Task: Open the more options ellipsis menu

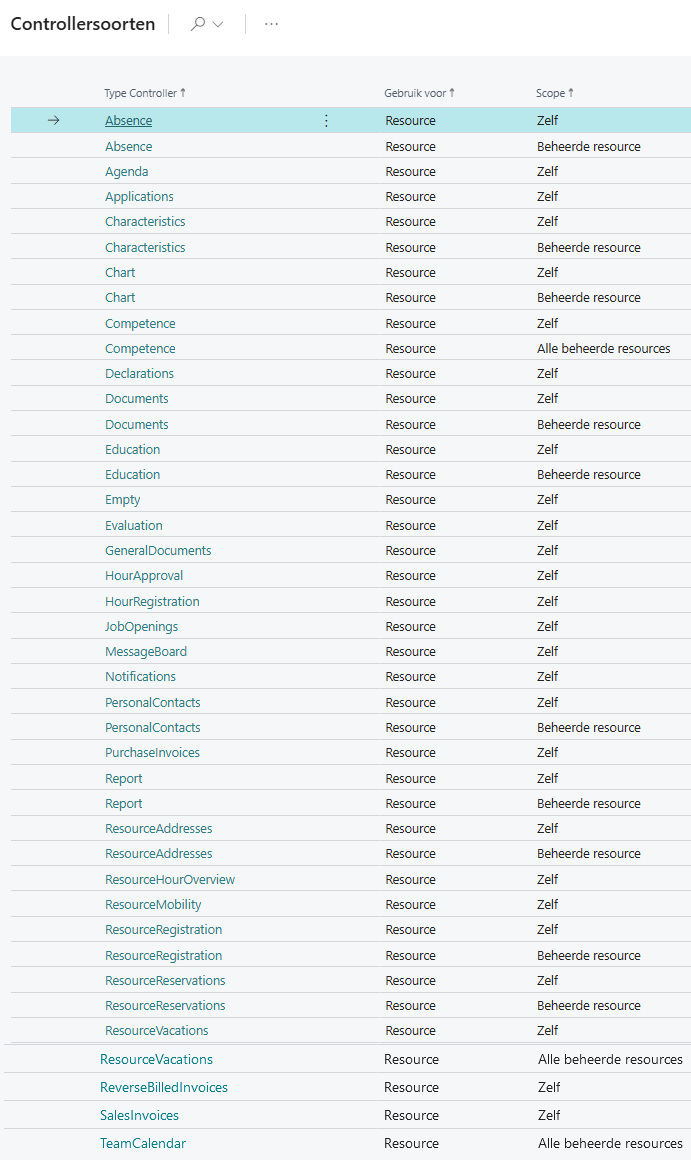Action: [271, 24]
